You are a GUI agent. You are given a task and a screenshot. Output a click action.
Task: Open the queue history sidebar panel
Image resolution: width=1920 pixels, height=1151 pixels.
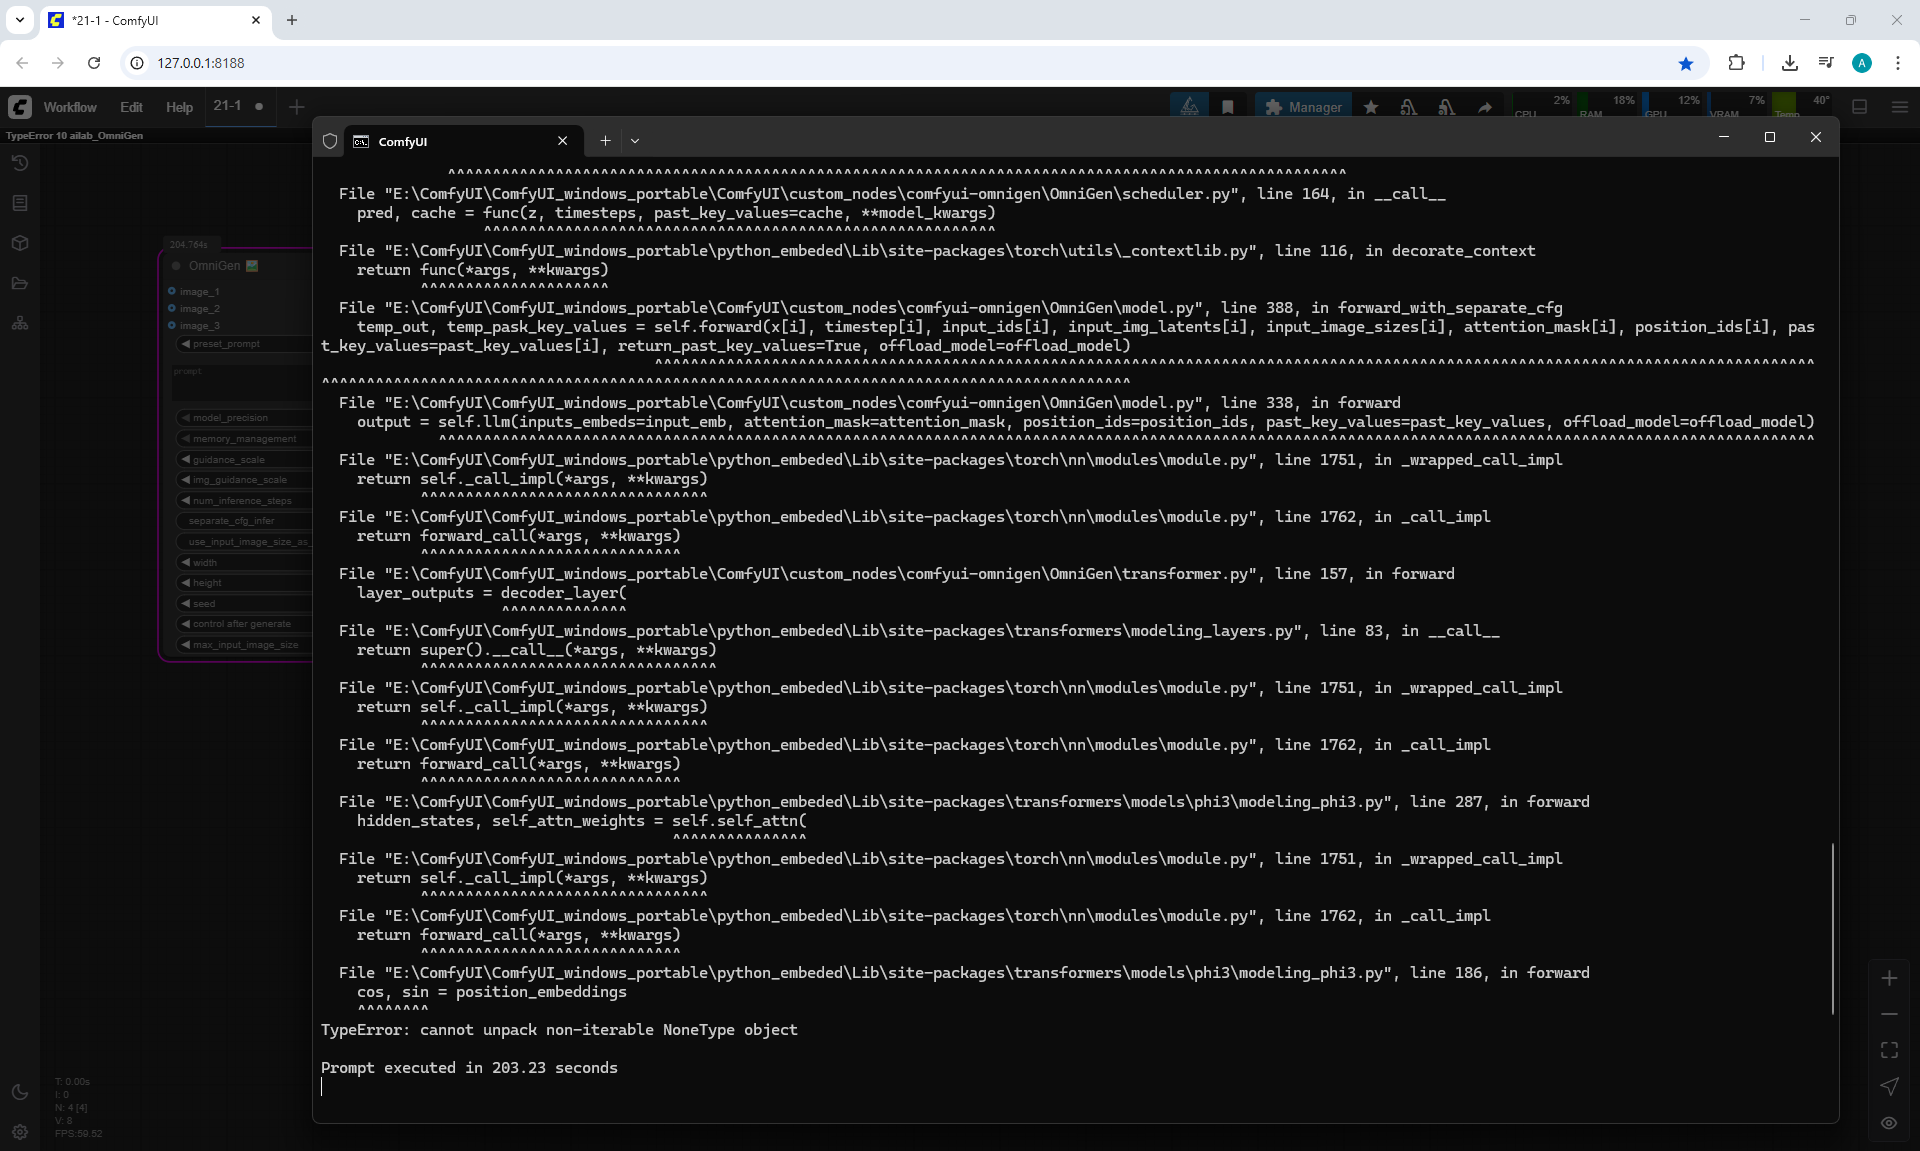pyautogui.click(x=20, y=163)
